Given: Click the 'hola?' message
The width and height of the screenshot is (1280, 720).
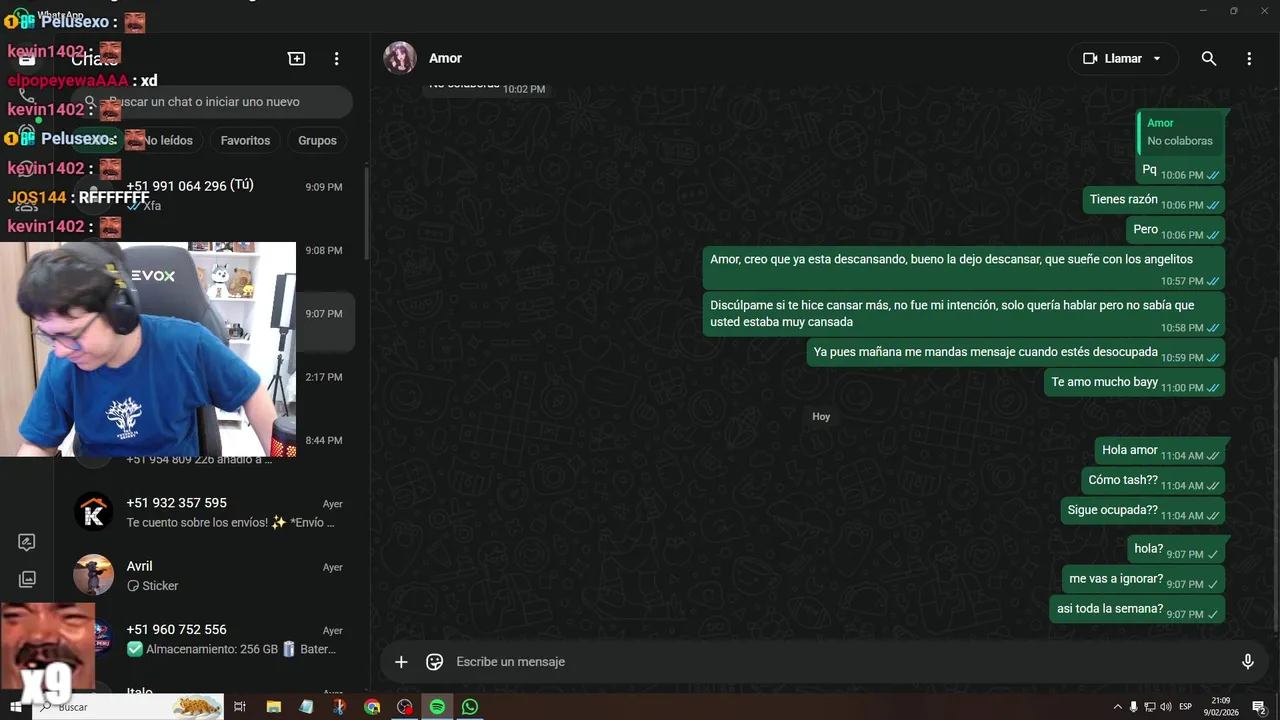Looking at the screenshot, I should pyautogui.click(x=1176, y=549).
